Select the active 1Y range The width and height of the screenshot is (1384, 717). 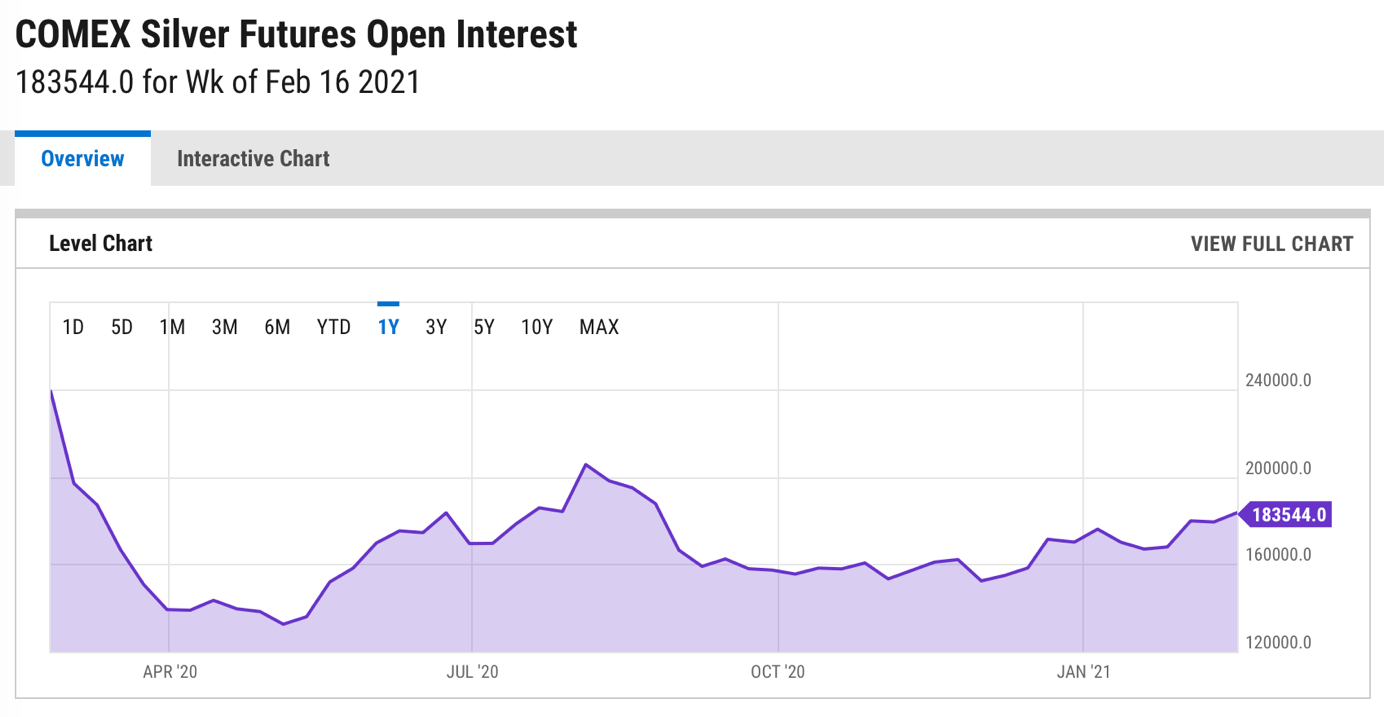[x=388, y=327]
